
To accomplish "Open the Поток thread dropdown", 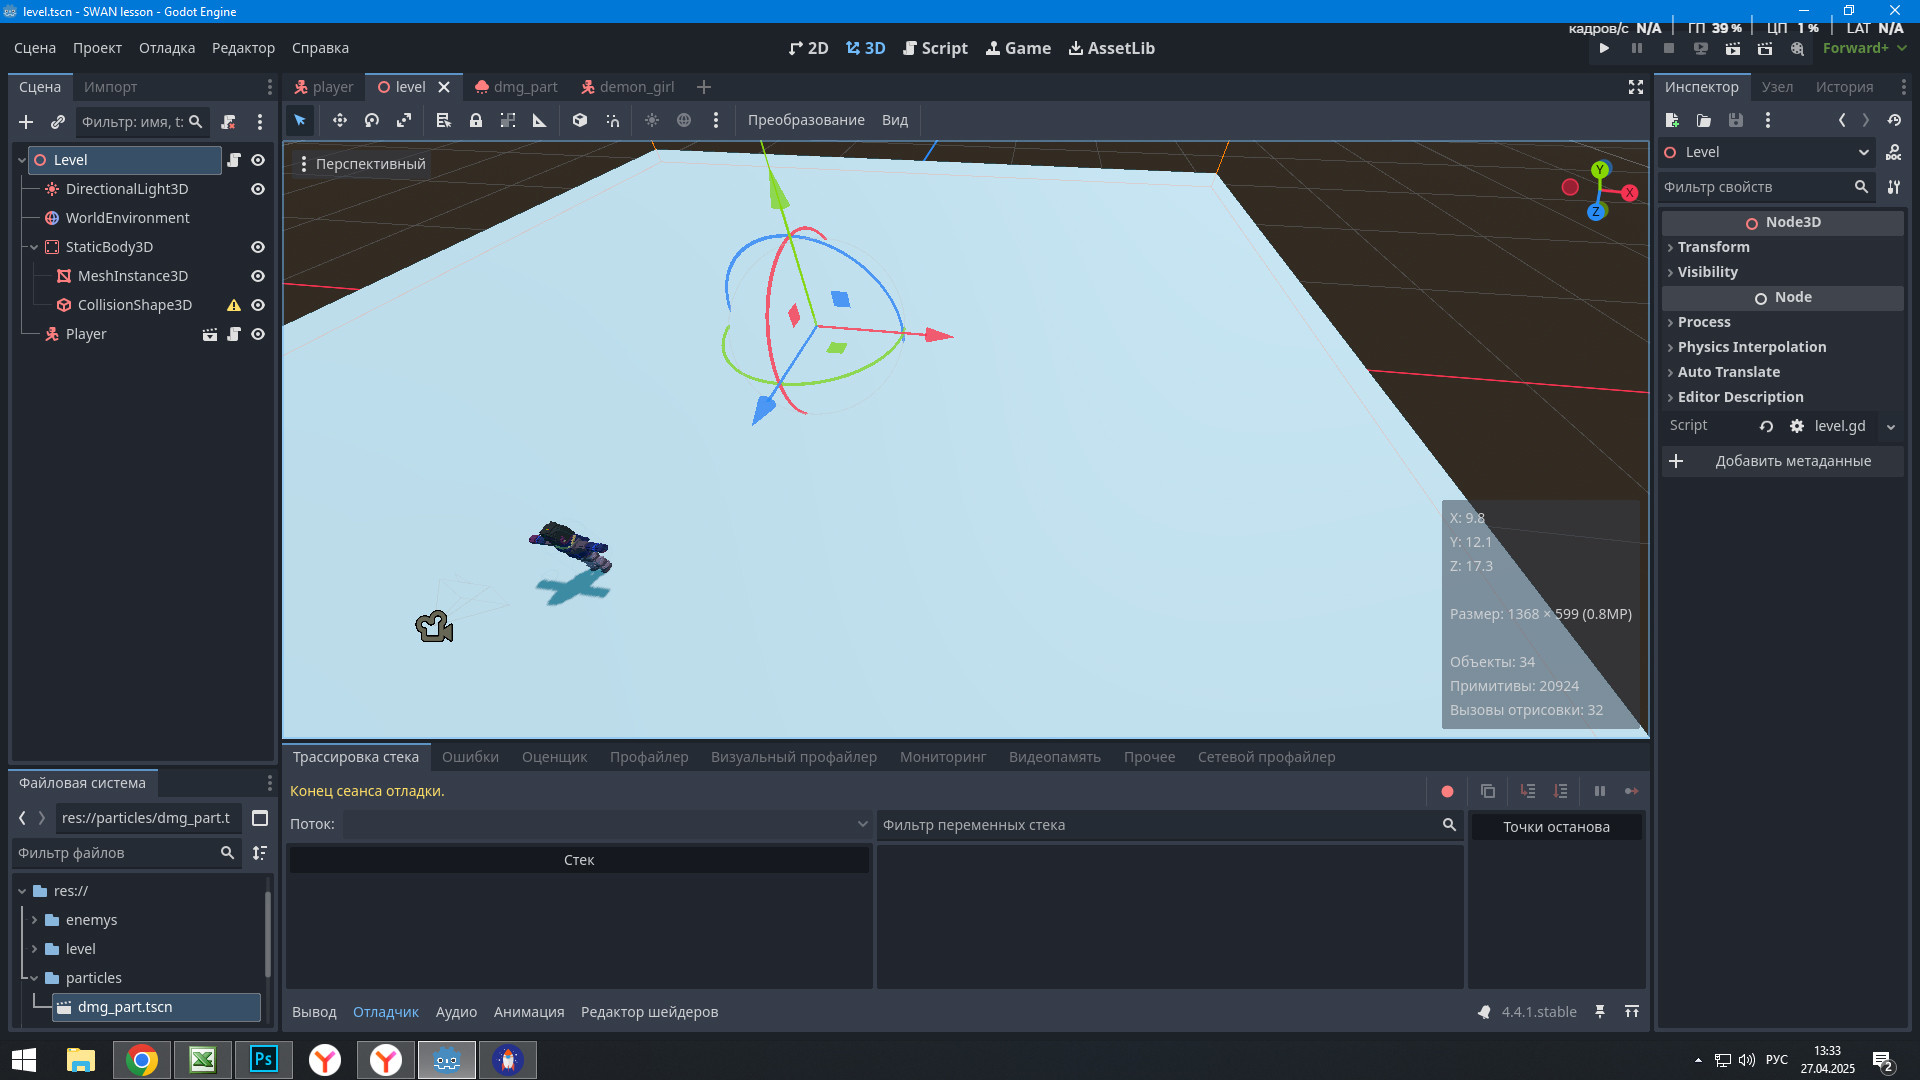I will (607, 824).
